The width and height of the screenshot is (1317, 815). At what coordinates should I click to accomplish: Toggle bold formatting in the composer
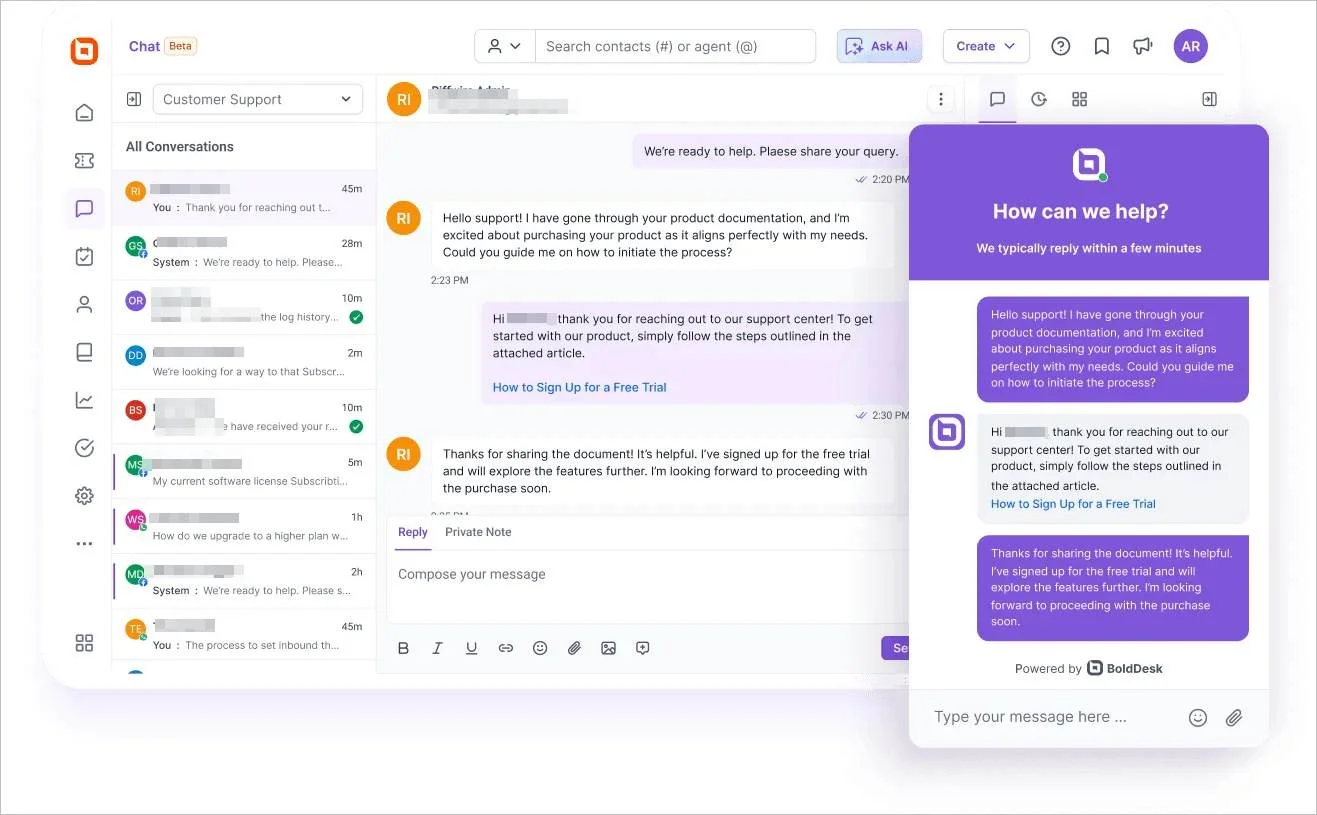403,647
